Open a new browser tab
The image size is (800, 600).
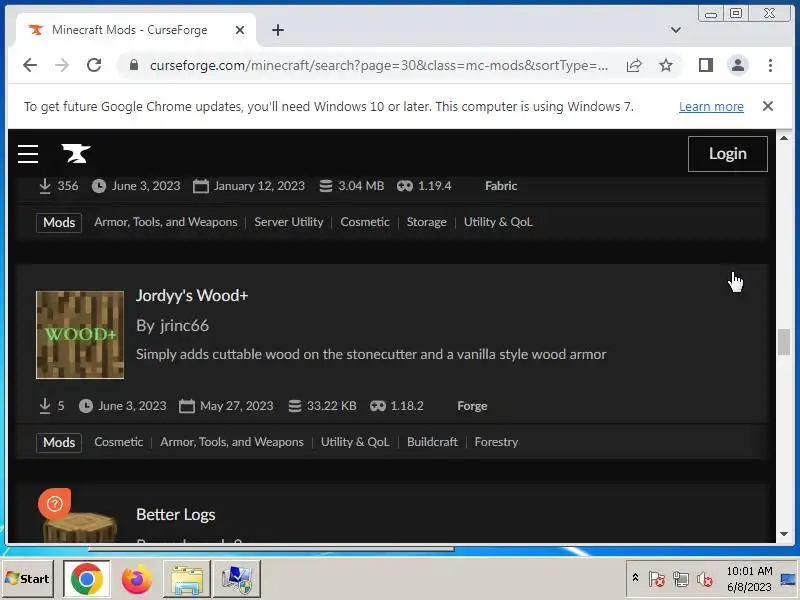(x=278, y=30)
